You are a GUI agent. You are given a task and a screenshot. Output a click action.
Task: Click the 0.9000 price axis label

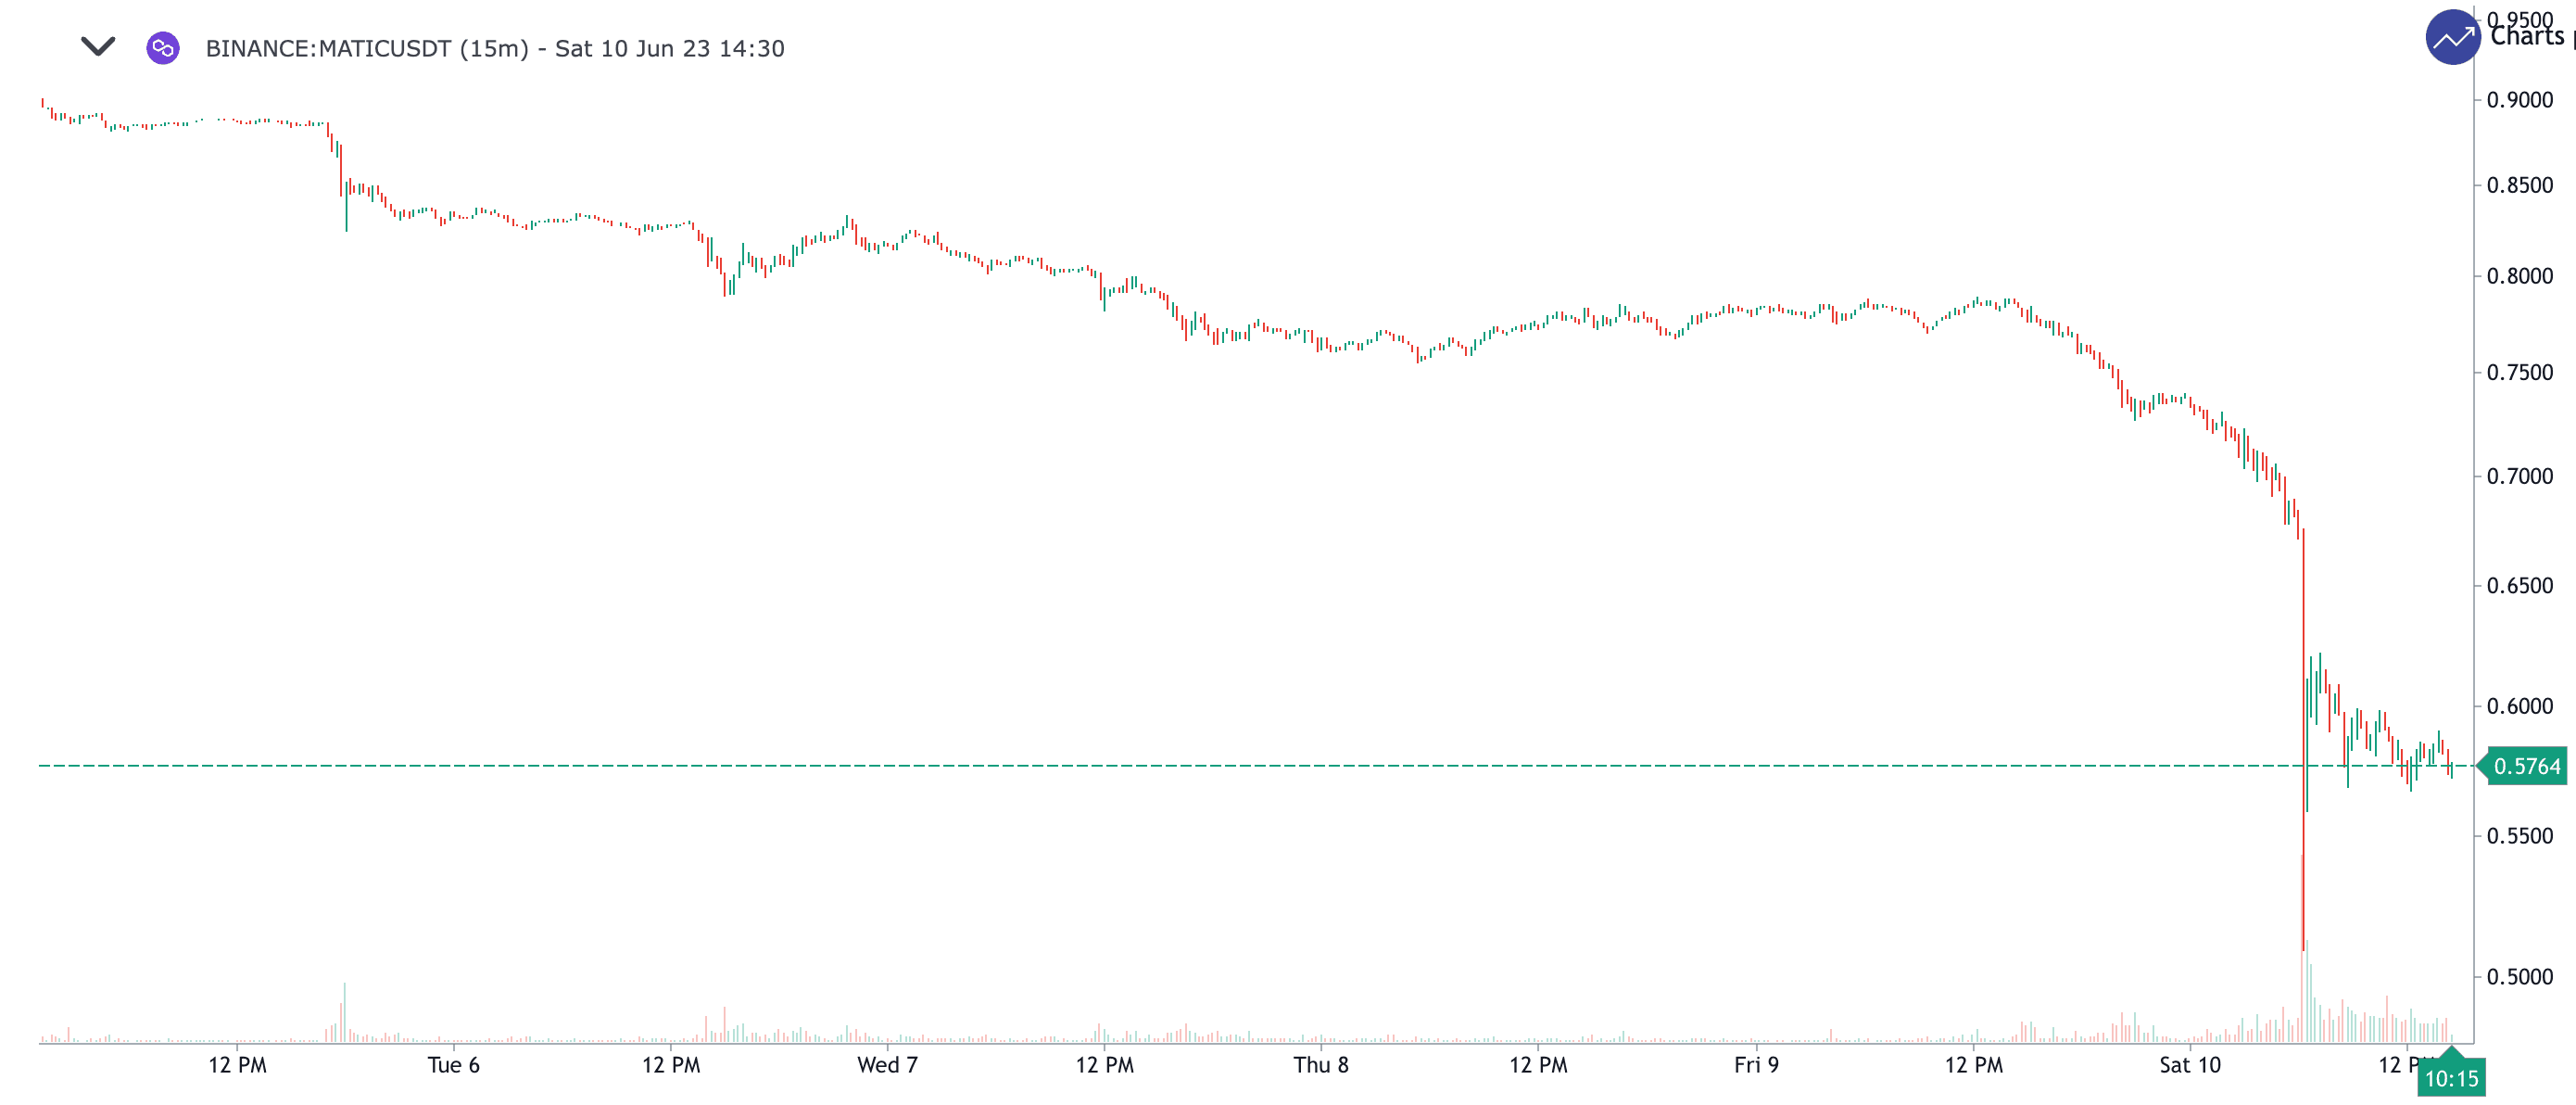pyautogui.click(x=2519, y=100)
